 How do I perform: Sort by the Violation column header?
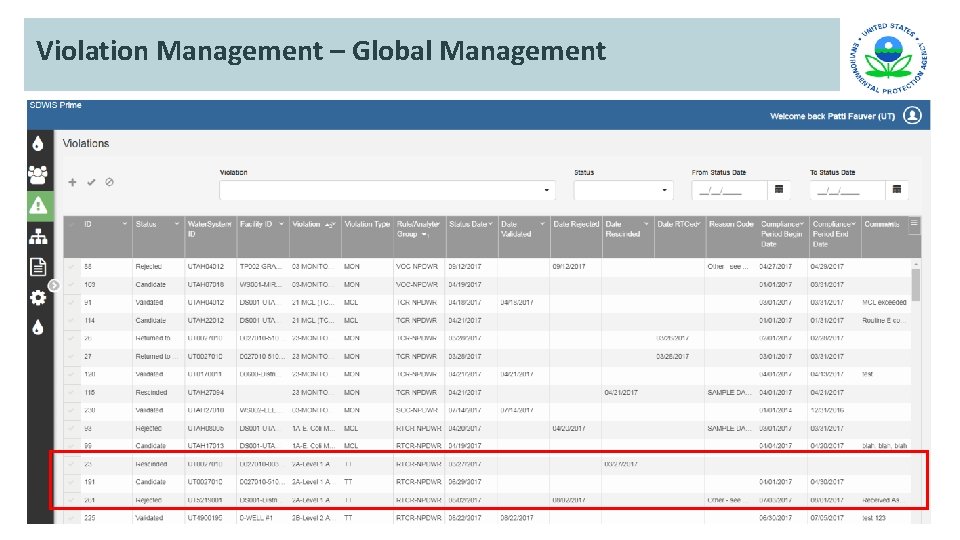306,224
